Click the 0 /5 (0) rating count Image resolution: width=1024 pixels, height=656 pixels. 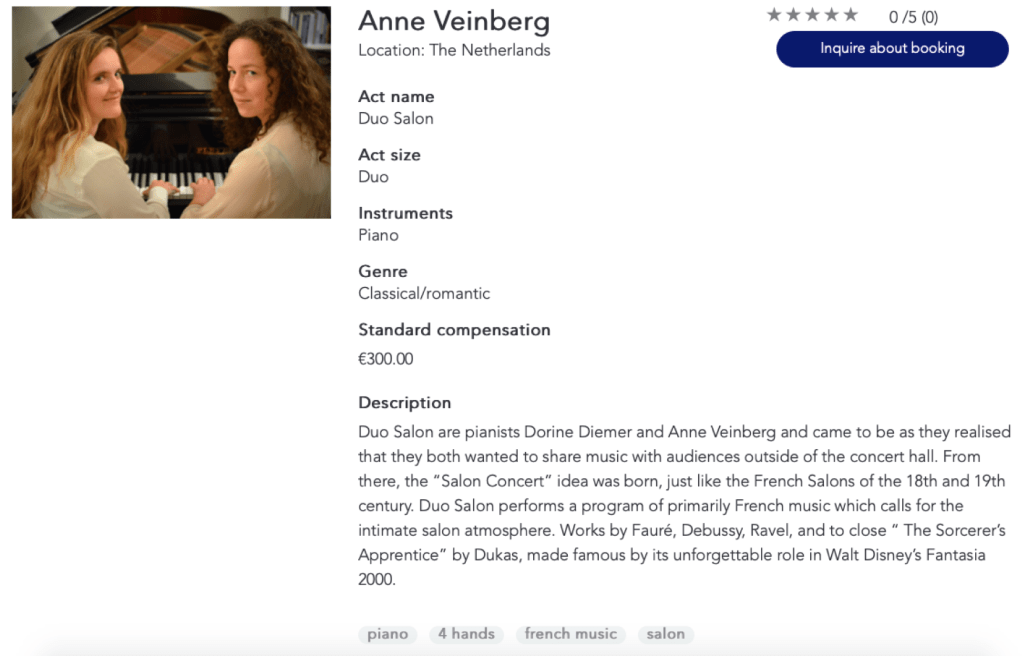point(913,17)
